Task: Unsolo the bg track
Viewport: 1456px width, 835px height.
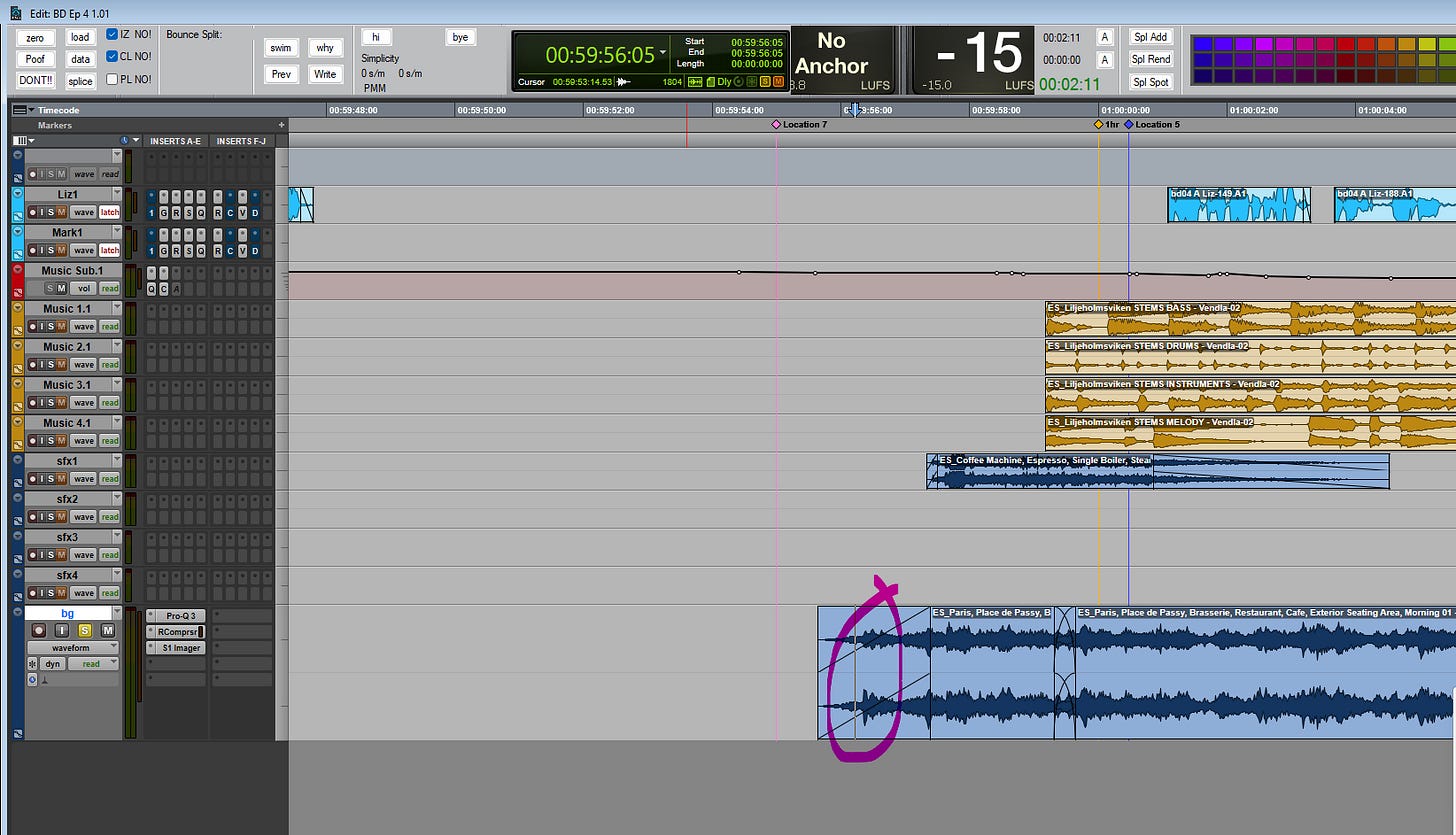Action: pos(85,631)
